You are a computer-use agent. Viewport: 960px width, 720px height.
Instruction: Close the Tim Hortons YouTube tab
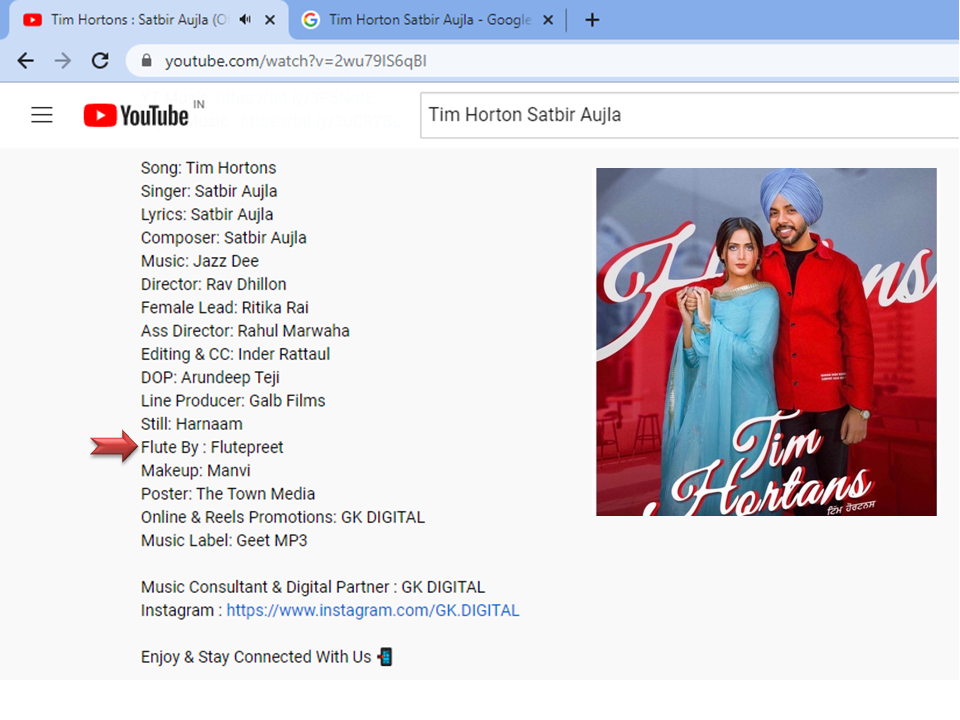coord(269,20)
